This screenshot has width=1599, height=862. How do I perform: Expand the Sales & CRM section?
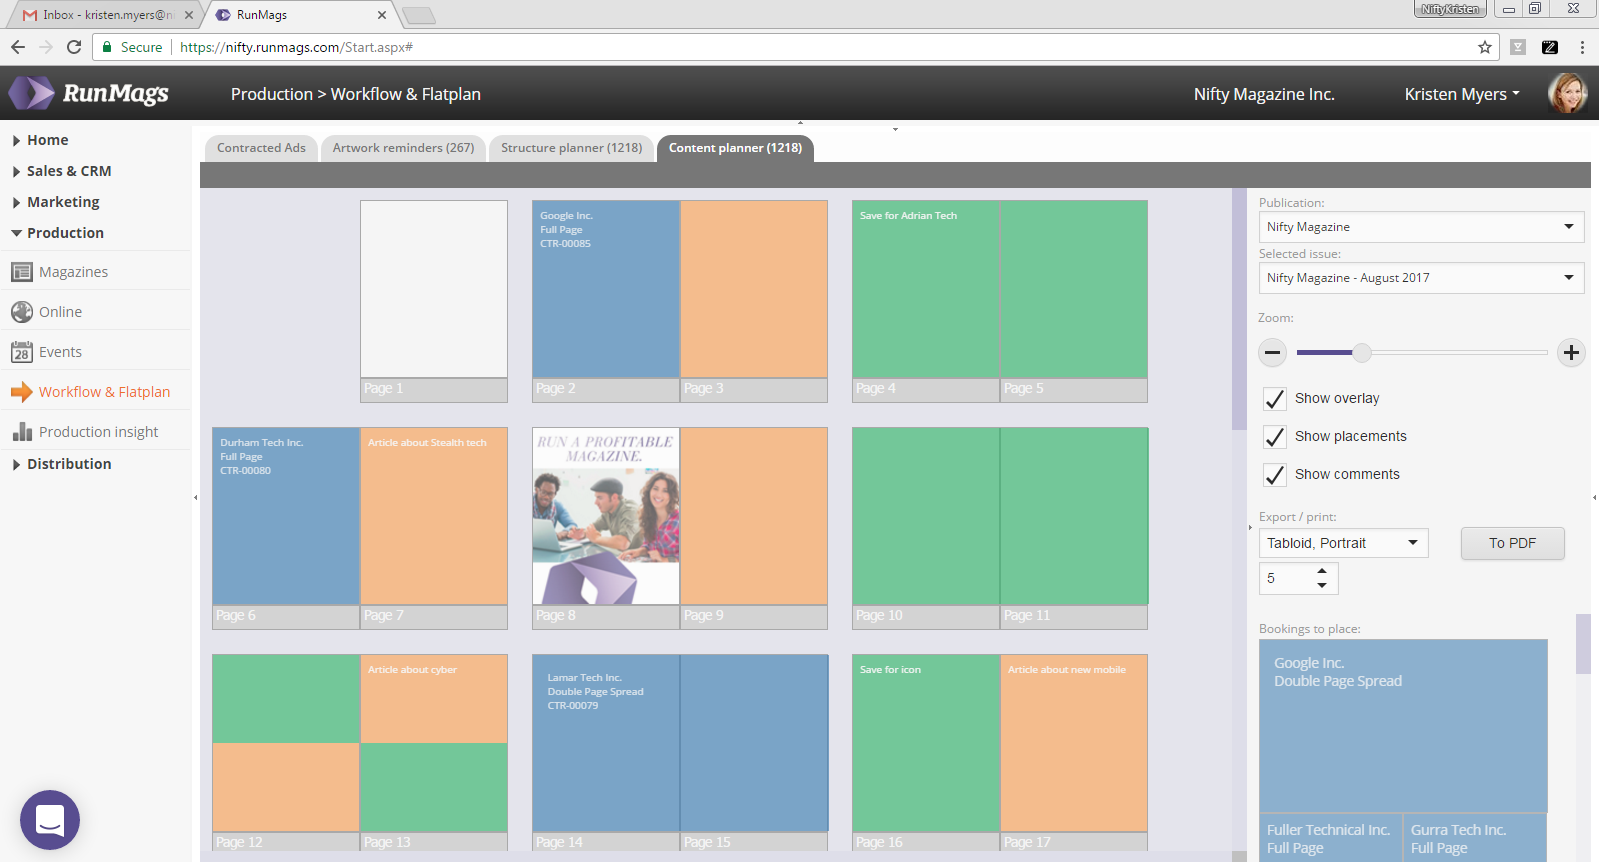(68, 171)
